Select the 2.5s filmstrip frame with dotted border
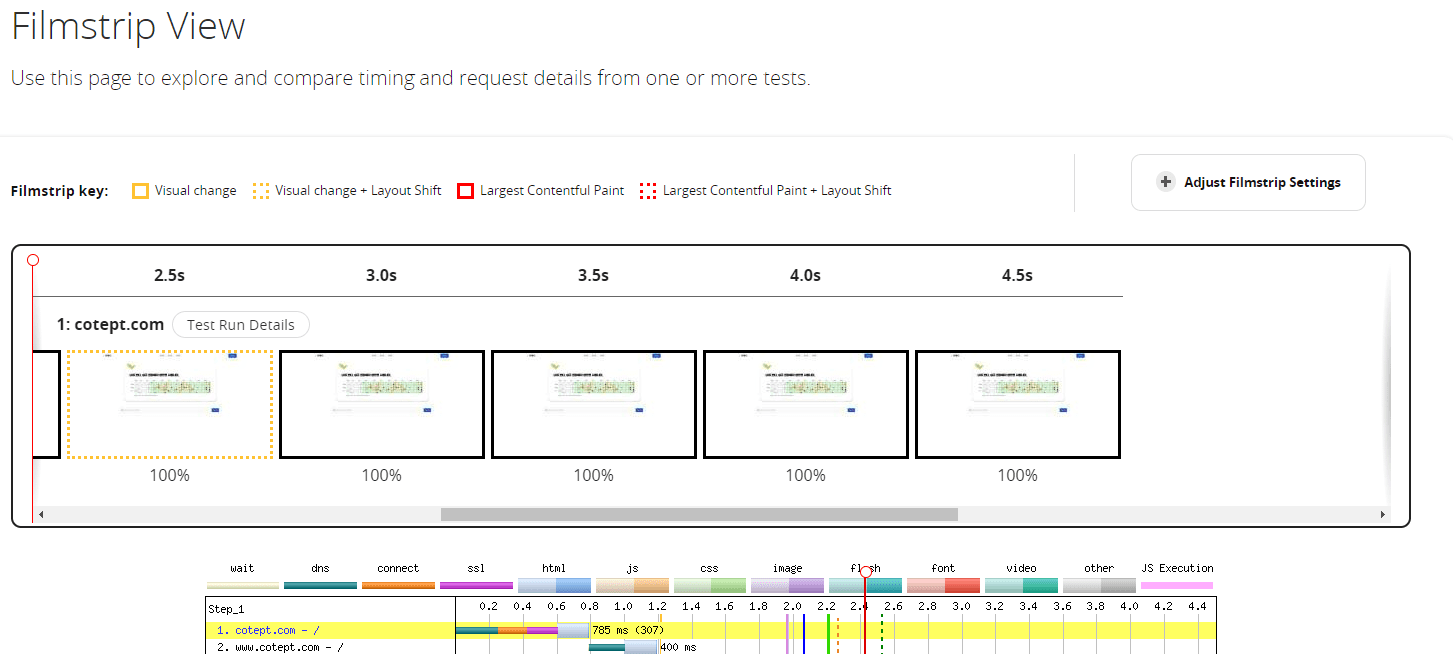1453x654 pixels. point(170,405)
